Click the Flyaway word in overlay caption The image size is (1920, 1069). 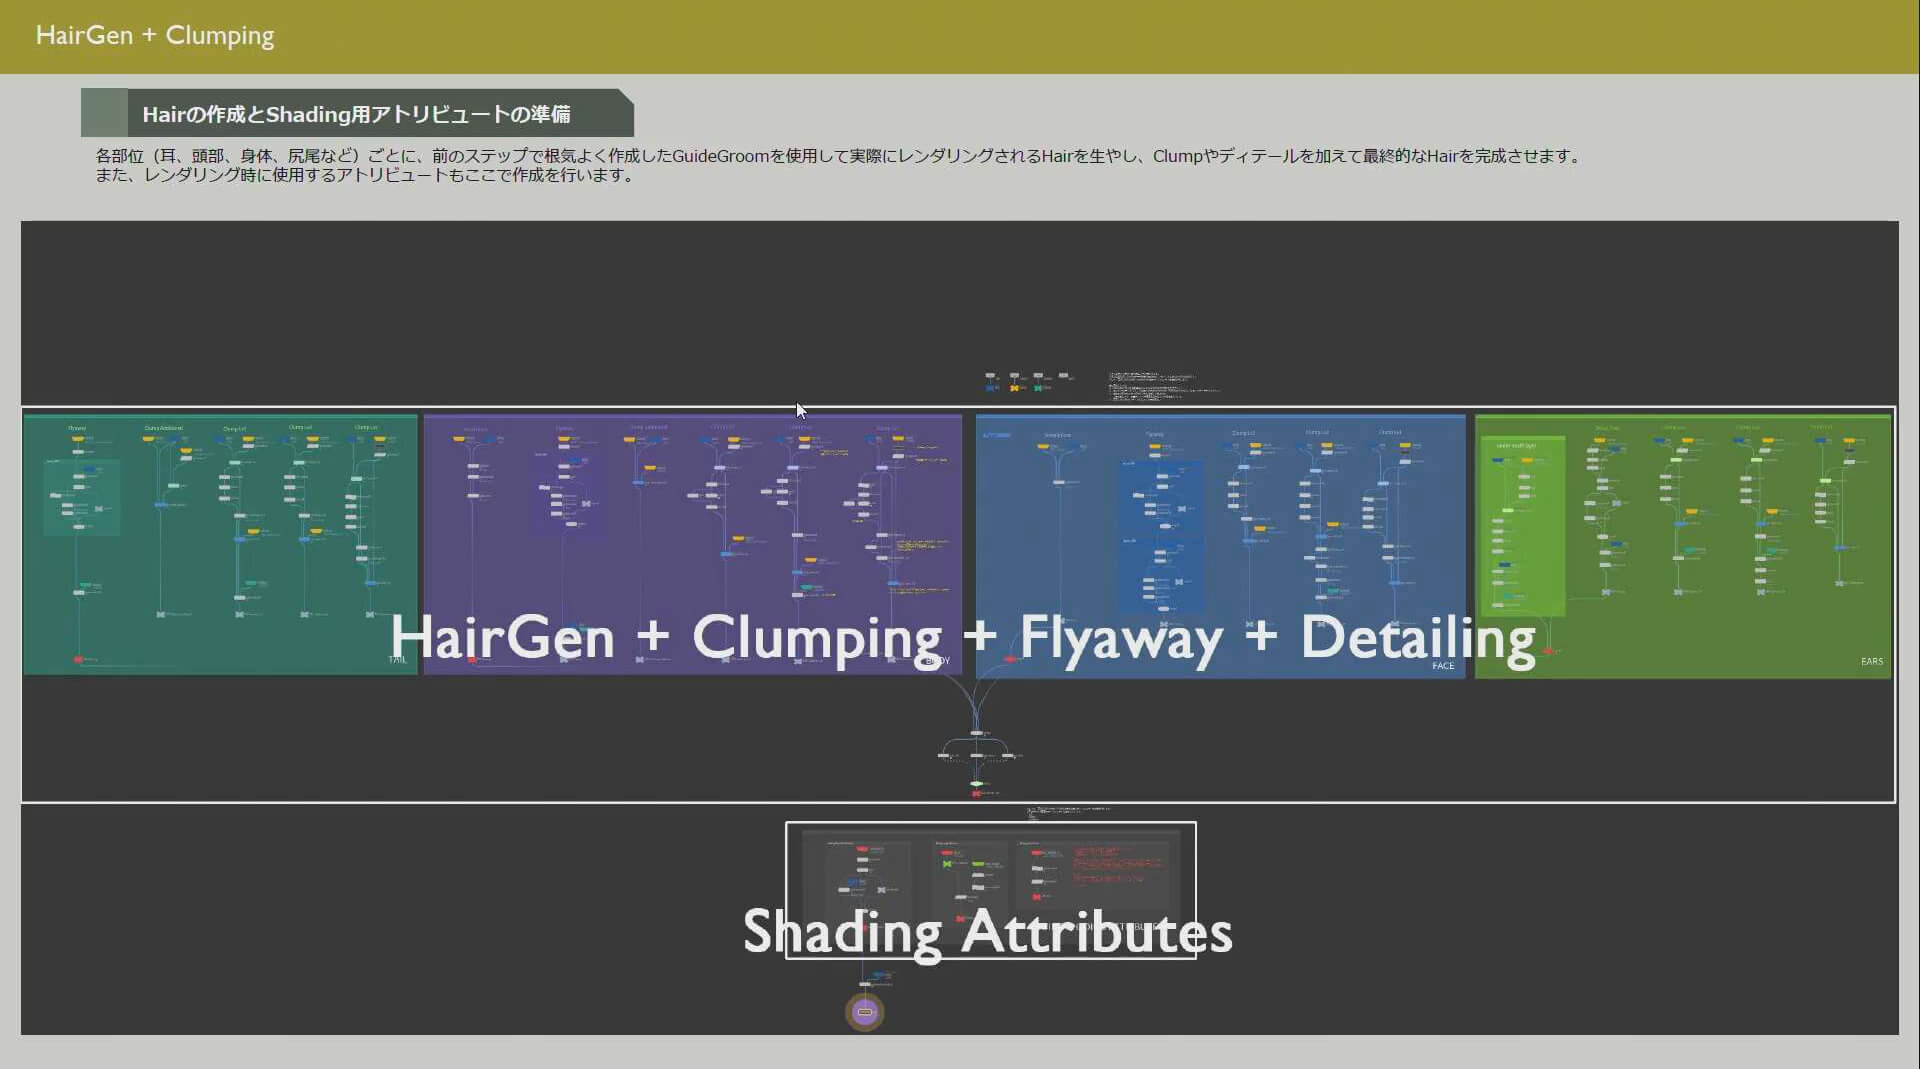(1121, 638)
